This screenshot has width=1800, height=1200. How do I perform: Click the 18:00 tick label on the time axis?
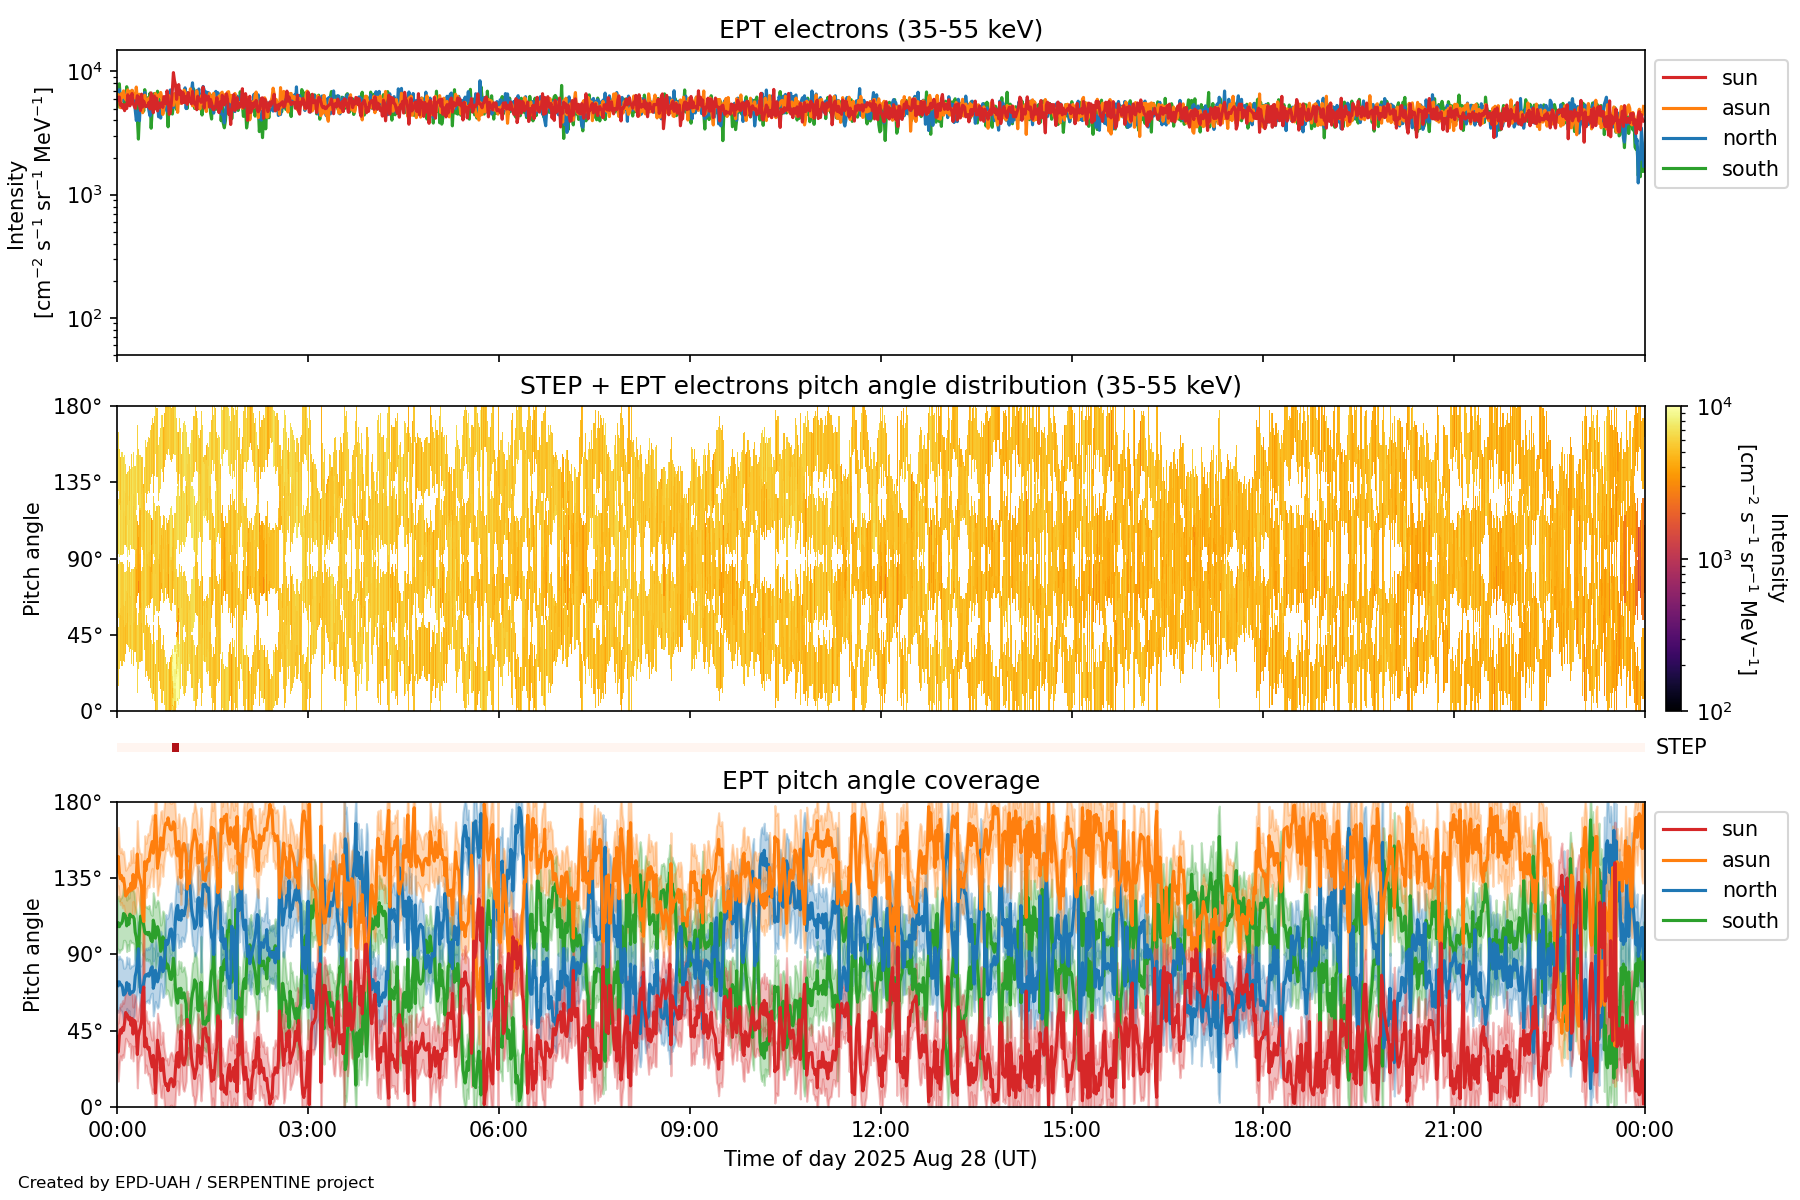coord(1262,1130)
